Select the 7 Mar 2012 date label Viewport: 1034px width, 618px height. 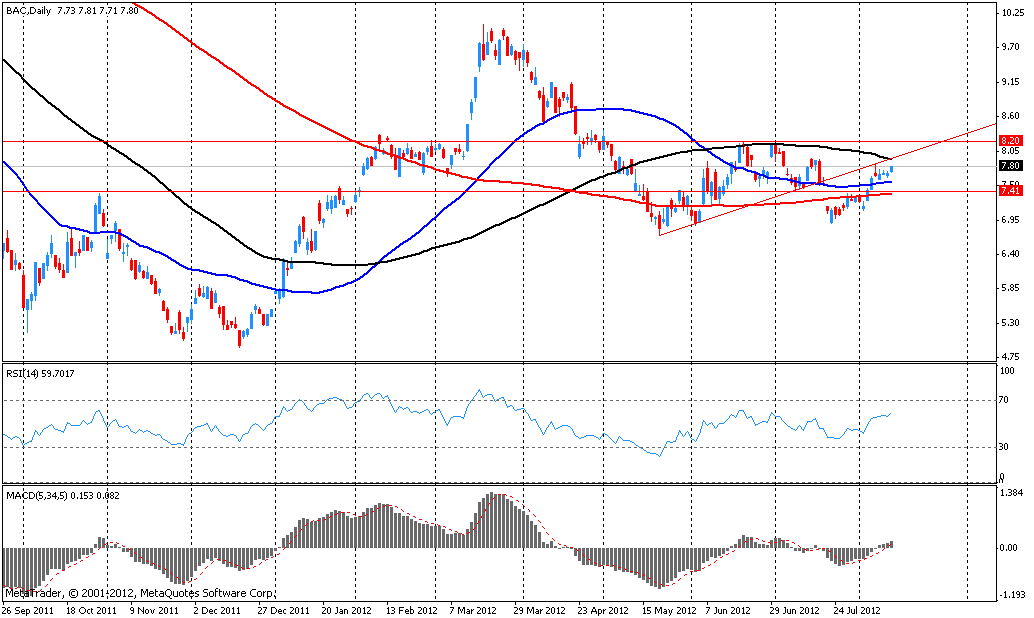(473, 609)
